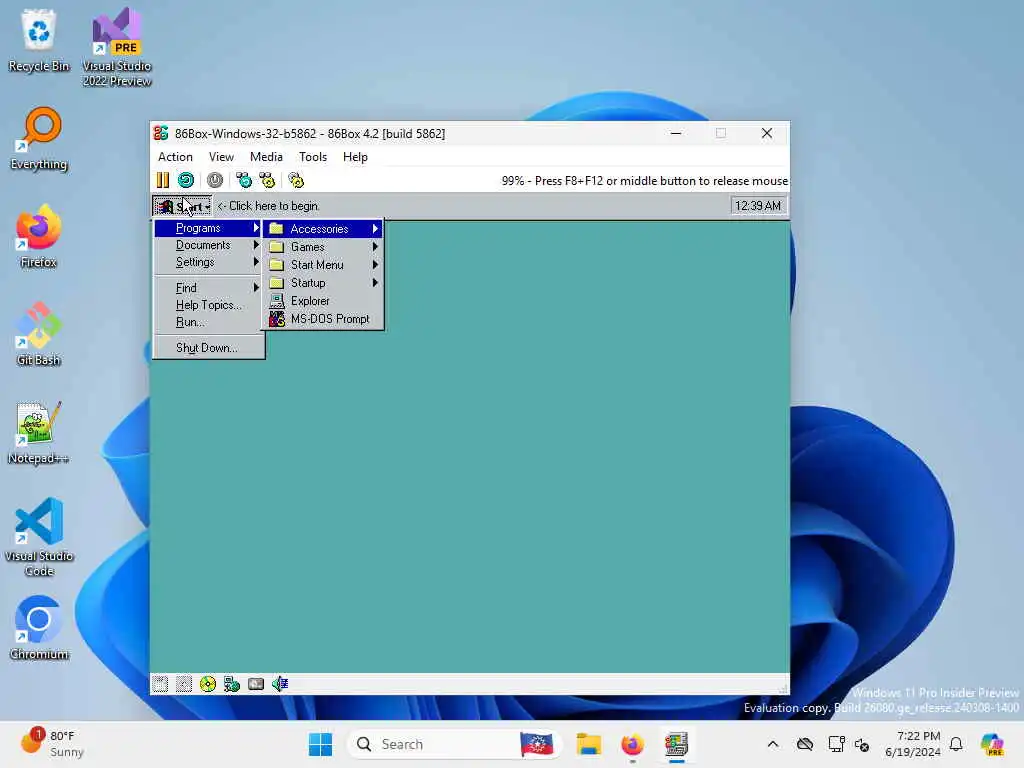The width and height of the screenshot is (1024, 768).
Task: Select Programs in the Start menu
Action: [x=208, y=228]
